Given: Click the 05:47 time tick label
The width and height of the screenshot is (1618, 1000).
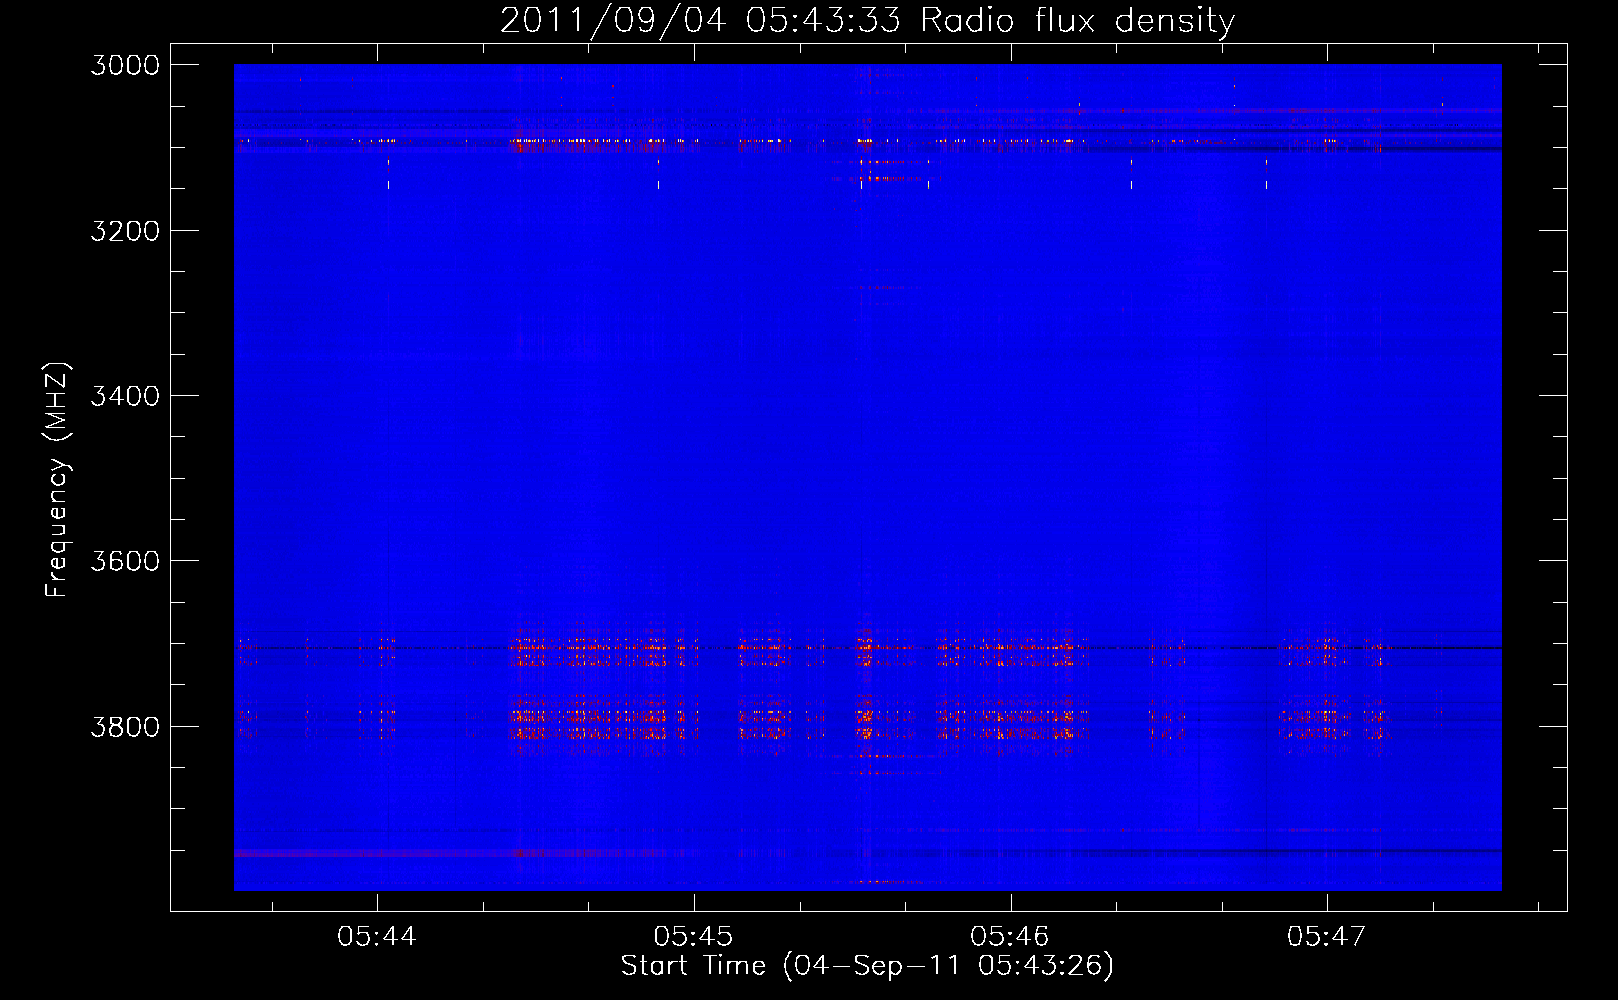Looking at the screenshot, I should (x=1326, y=937).
